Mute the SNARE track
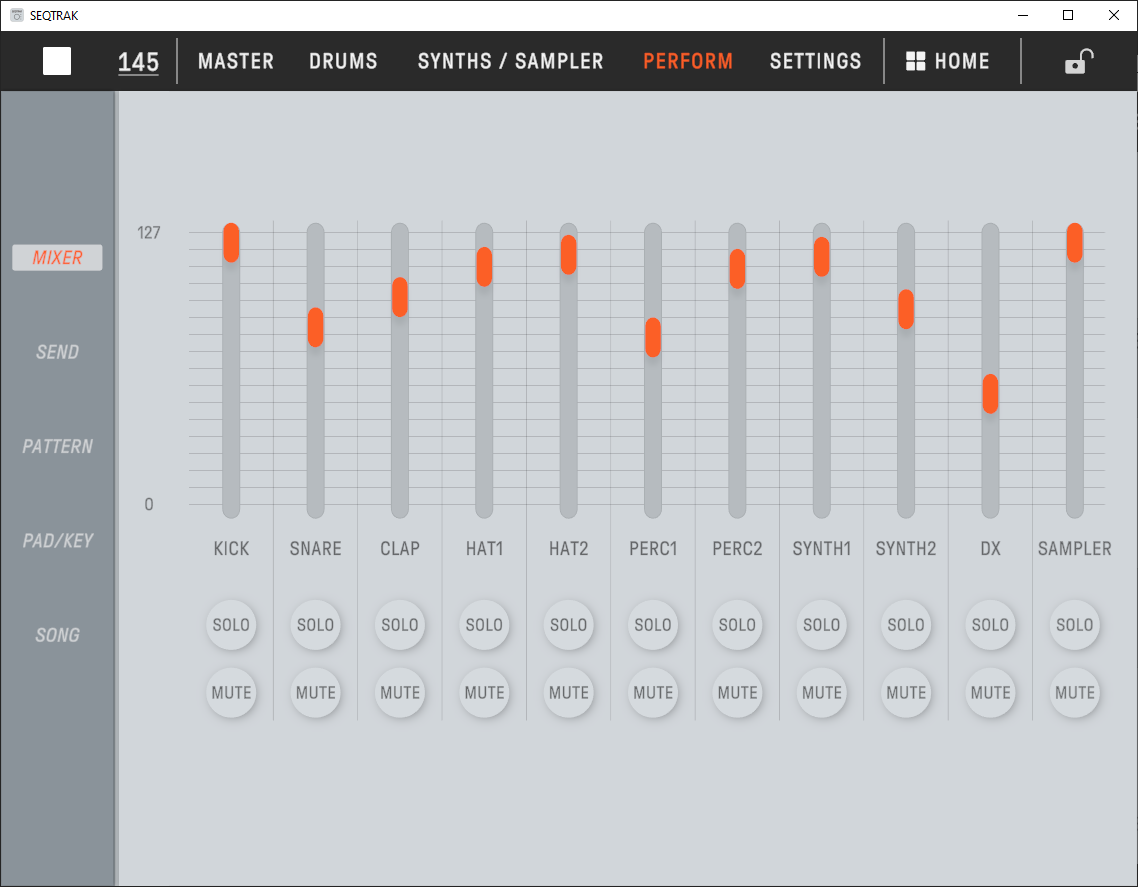1138x887 pixels. (x=315, y=693)
